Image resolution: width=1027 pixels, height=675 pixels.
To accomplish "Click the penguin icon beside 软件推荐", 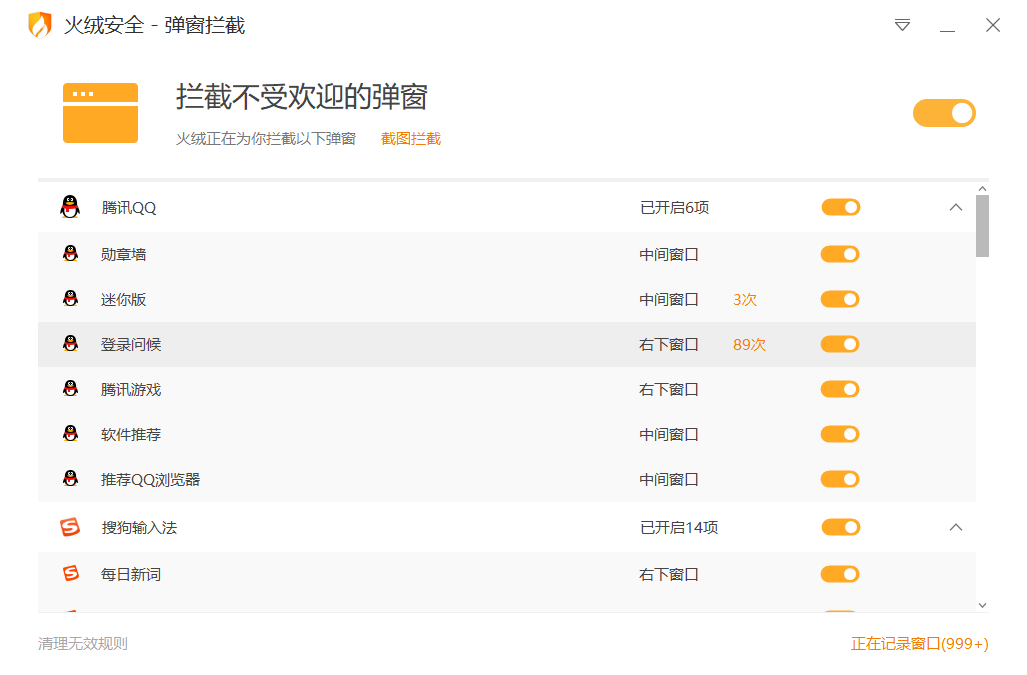I will [x=71, y=433].
